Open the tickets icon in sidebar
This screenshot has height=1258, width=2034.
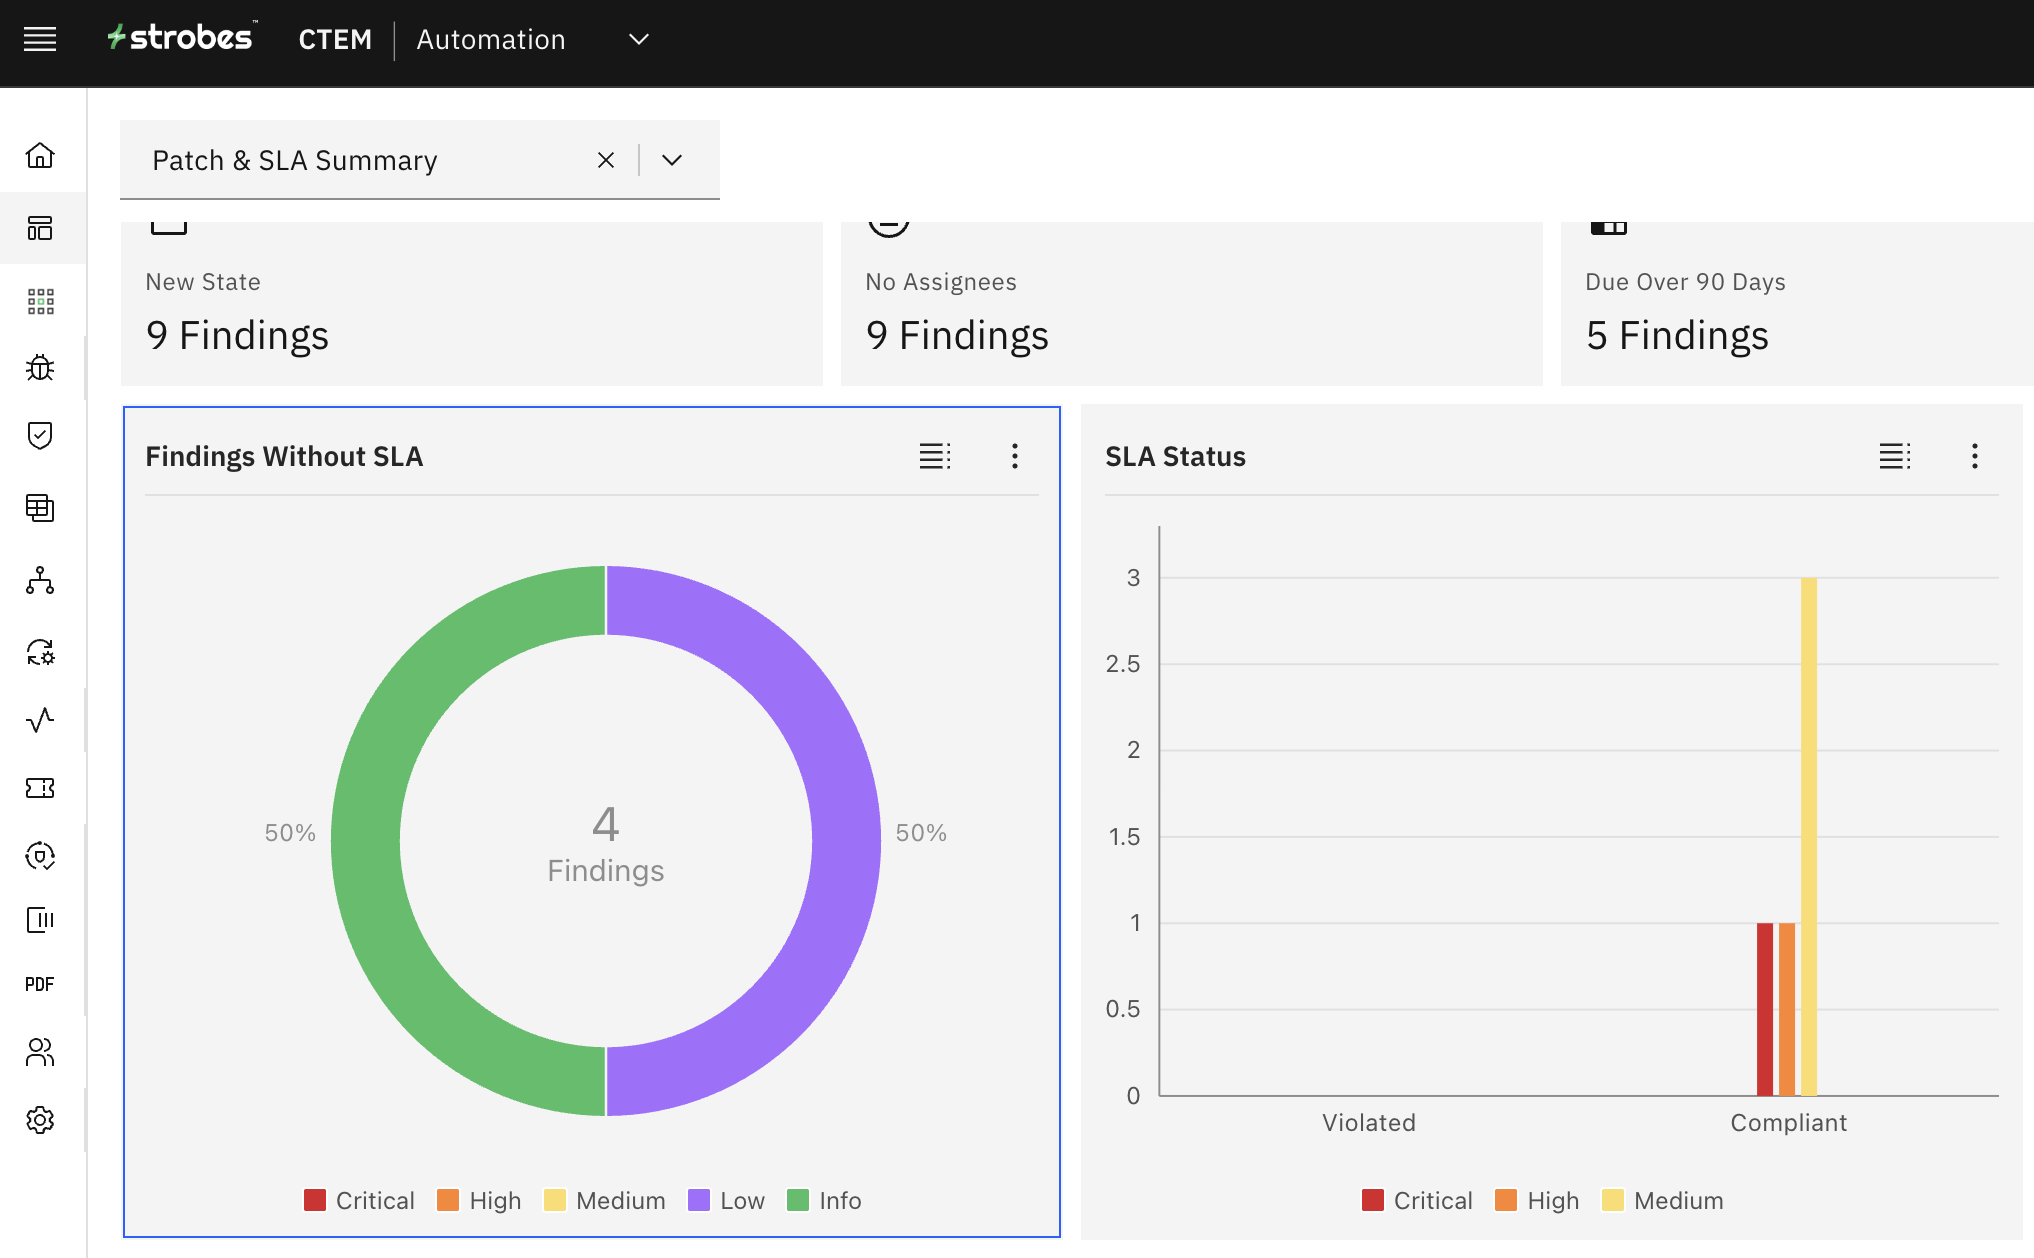point(40,788)
